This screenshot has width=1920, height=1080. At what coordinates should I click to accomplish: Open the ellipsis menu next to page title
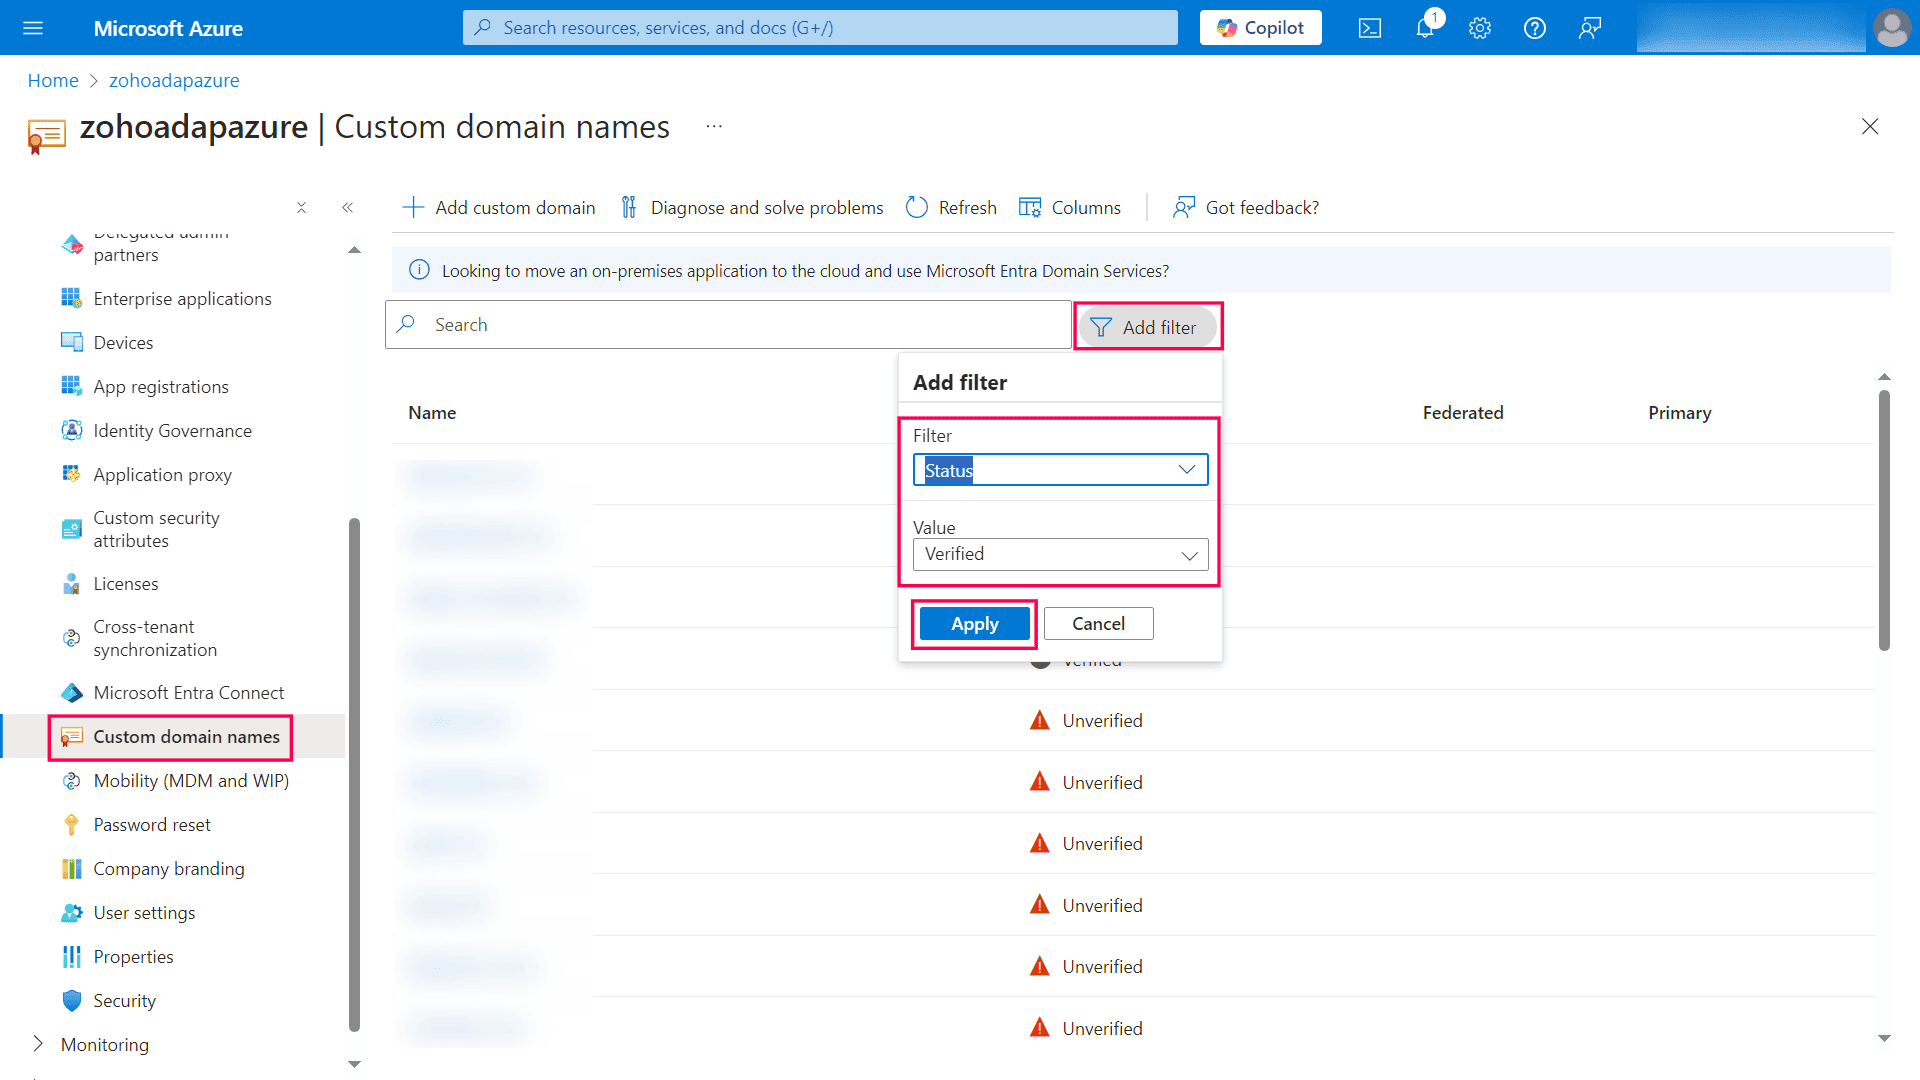pos(713,126)
